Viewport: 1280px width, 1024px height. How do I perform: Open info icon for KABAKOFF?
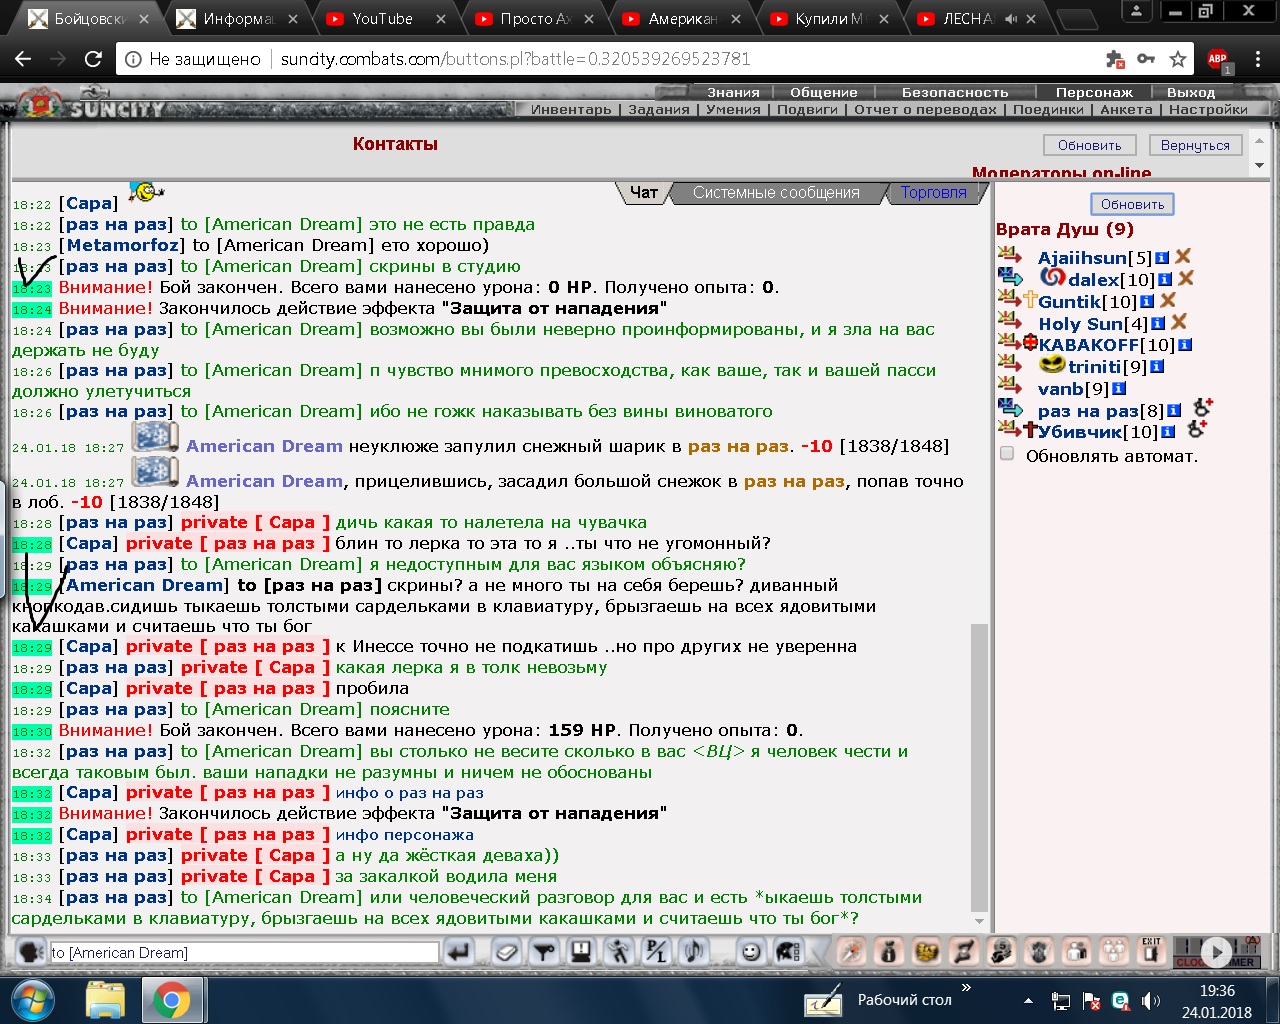tap(1185, 345)
